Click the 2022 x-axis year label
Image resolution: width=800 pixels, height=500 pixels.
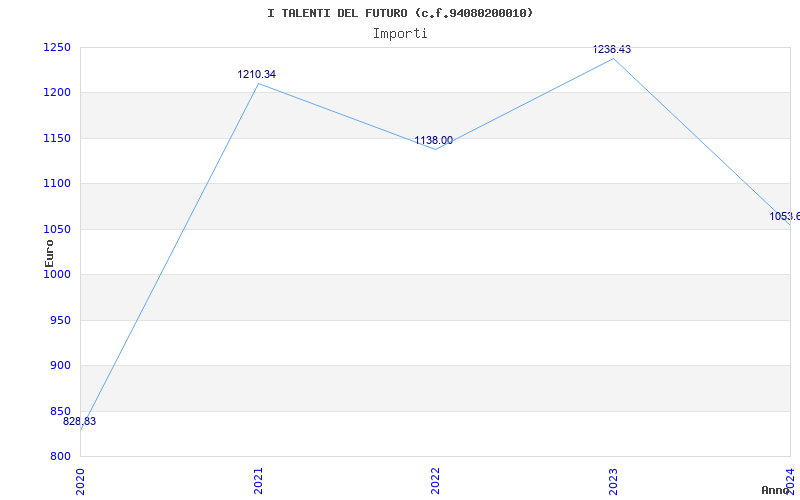pos(435,481)
